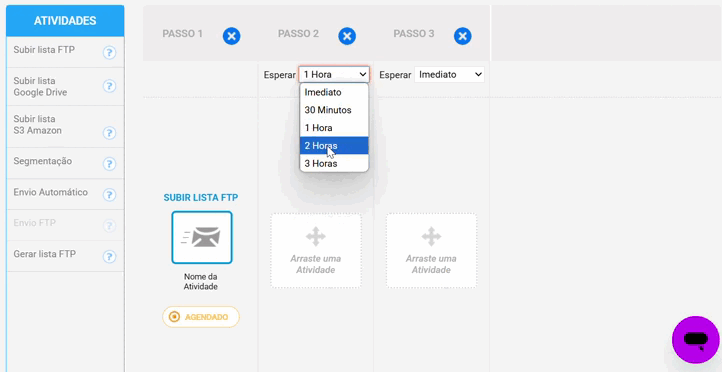722x372 pixels.
Task: Click Arraste uma Atividade text in Passo 3
Action: [x=431, y=264]
